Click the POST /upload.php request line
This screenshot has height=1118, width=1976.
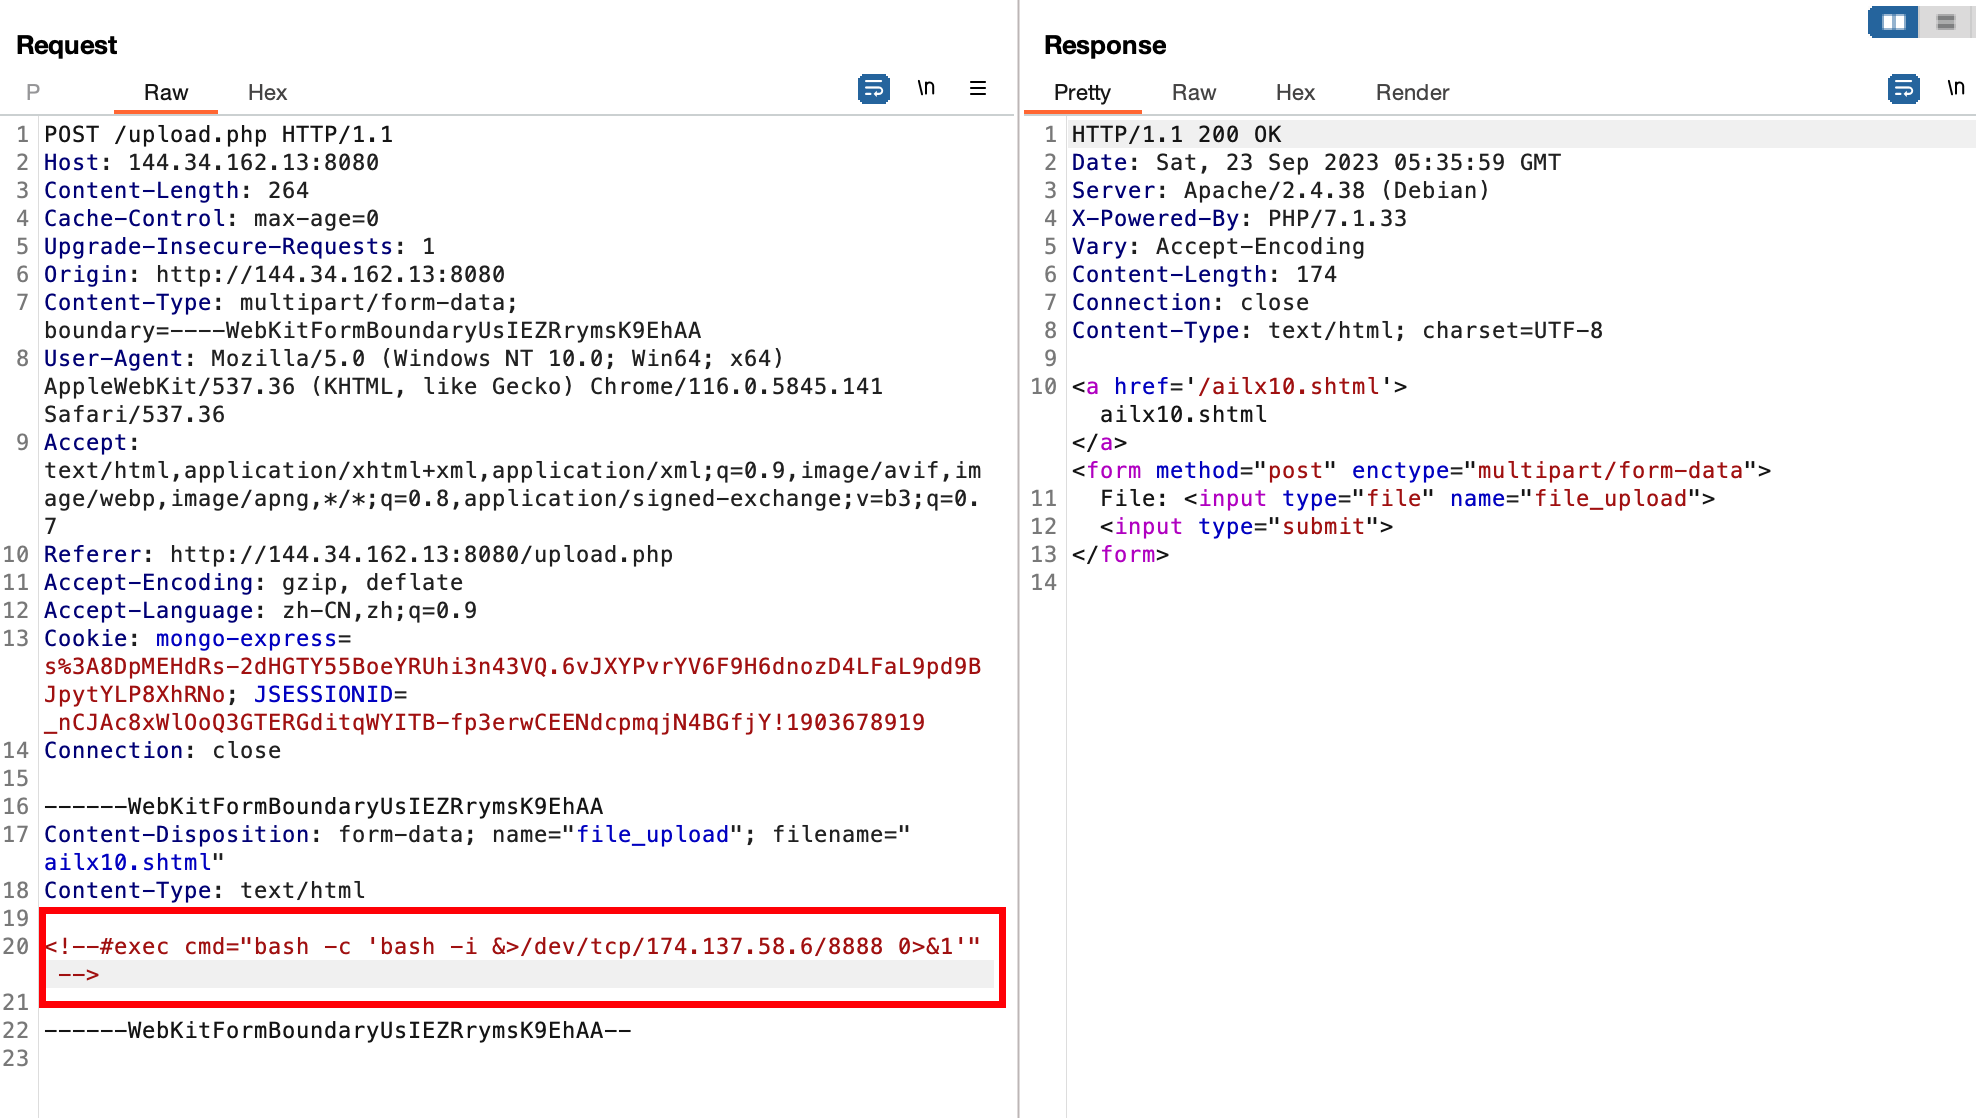[x=218, y=134]
